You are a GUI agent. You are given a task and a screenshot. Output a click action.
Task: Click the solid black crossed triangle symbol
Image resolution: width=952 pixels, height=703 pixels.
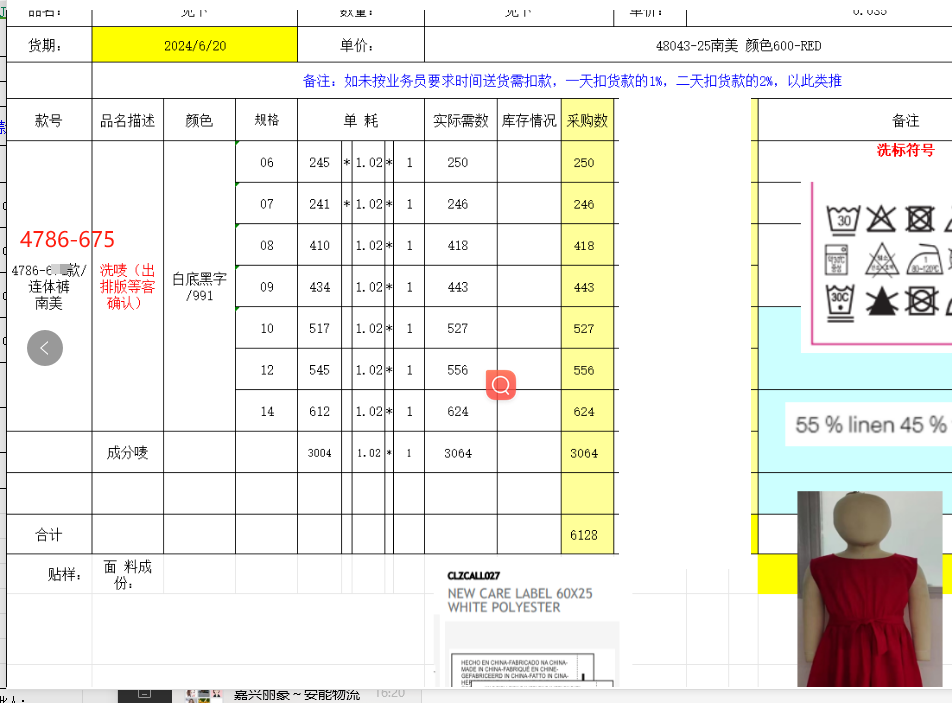[882, 301]
